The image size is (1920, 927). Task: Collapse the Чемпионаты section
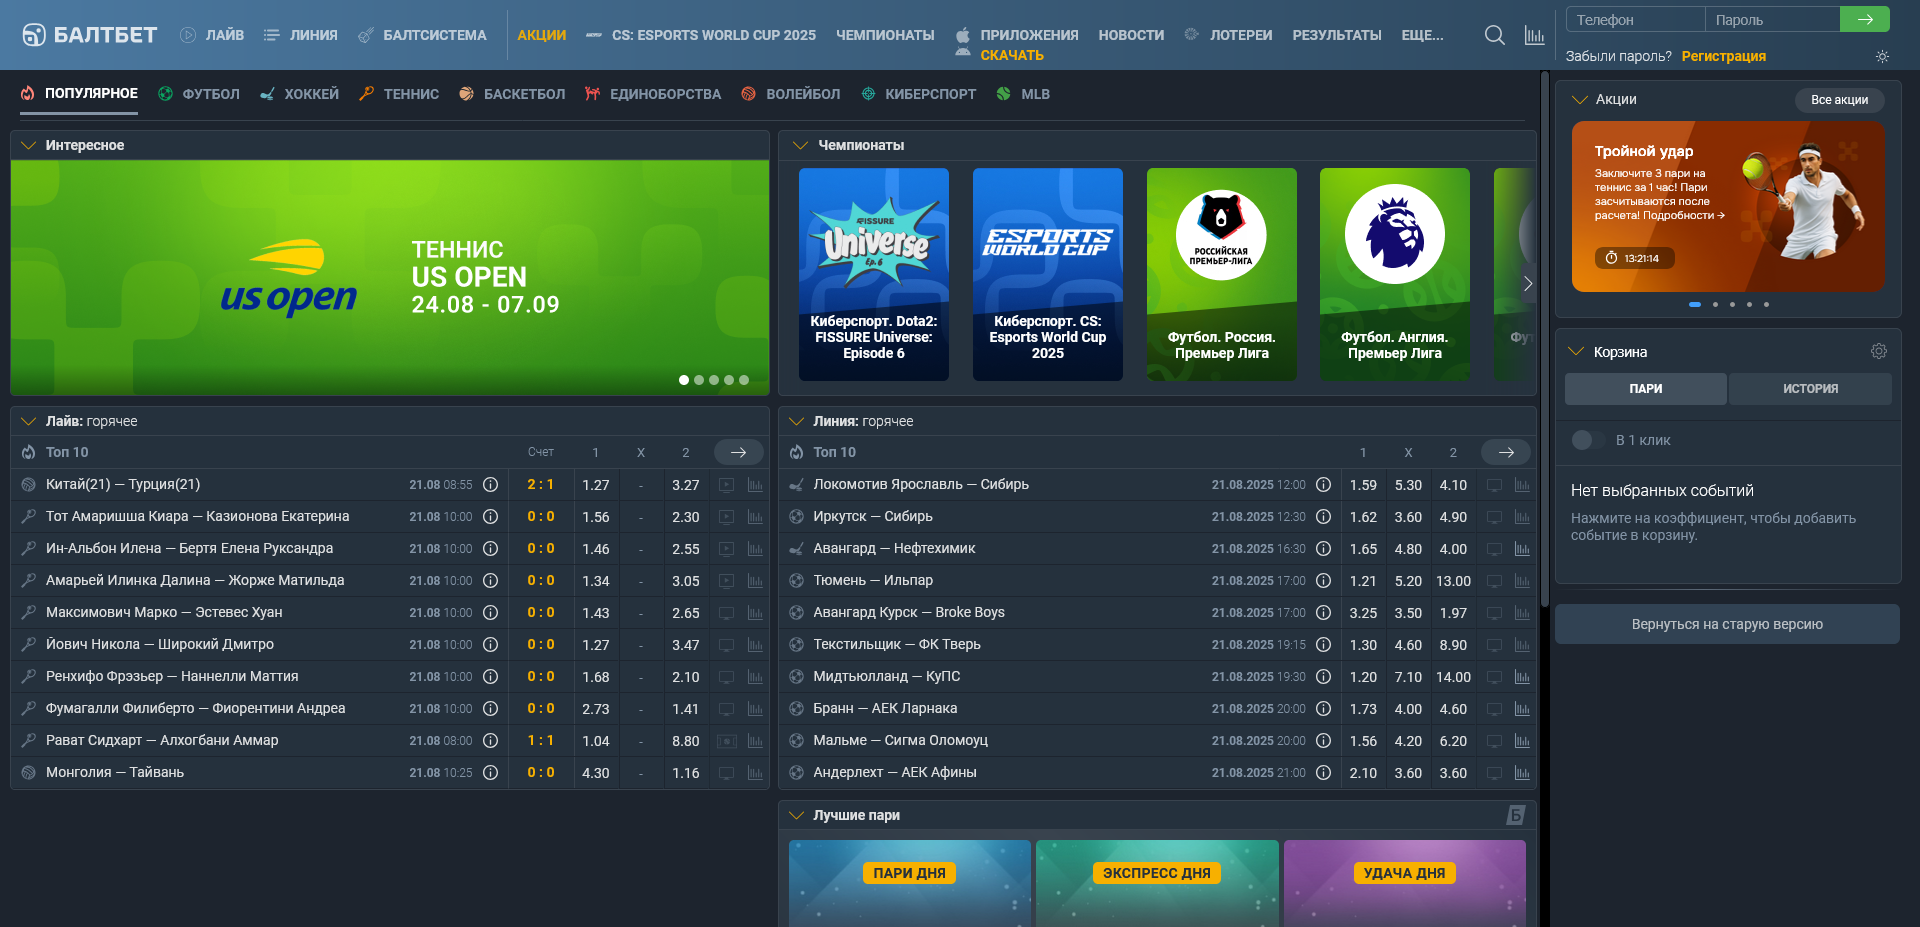pos(799,145)
